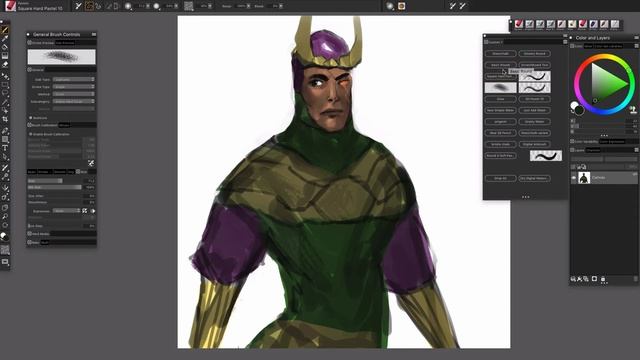Click the Real 2B Pencil button

tap(500, 133)
